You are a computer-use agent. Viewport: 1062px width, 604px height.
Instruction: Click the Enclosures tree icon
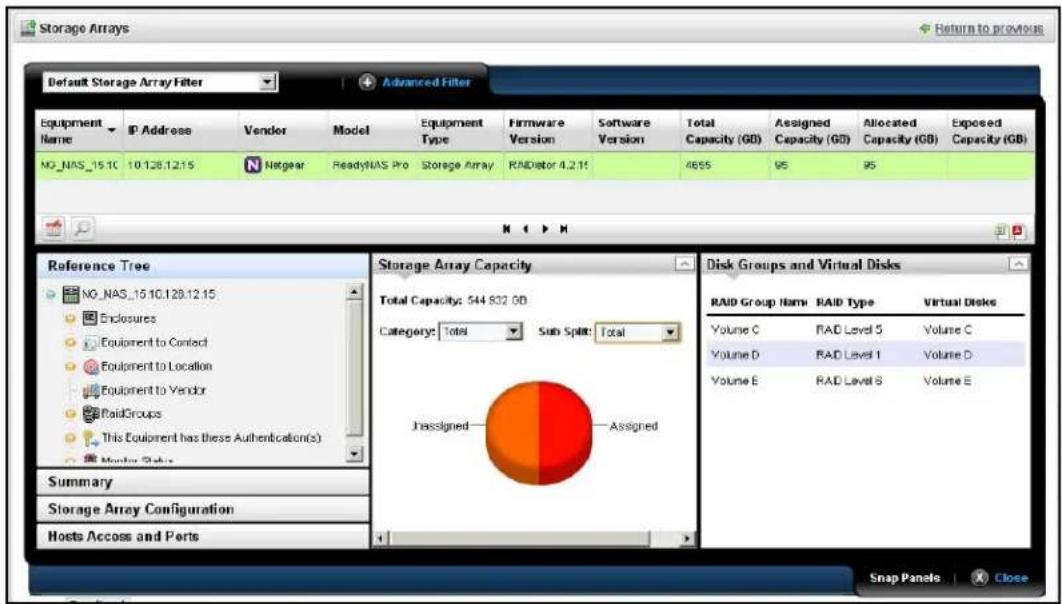pyautogui.click(x=91, y=318)
